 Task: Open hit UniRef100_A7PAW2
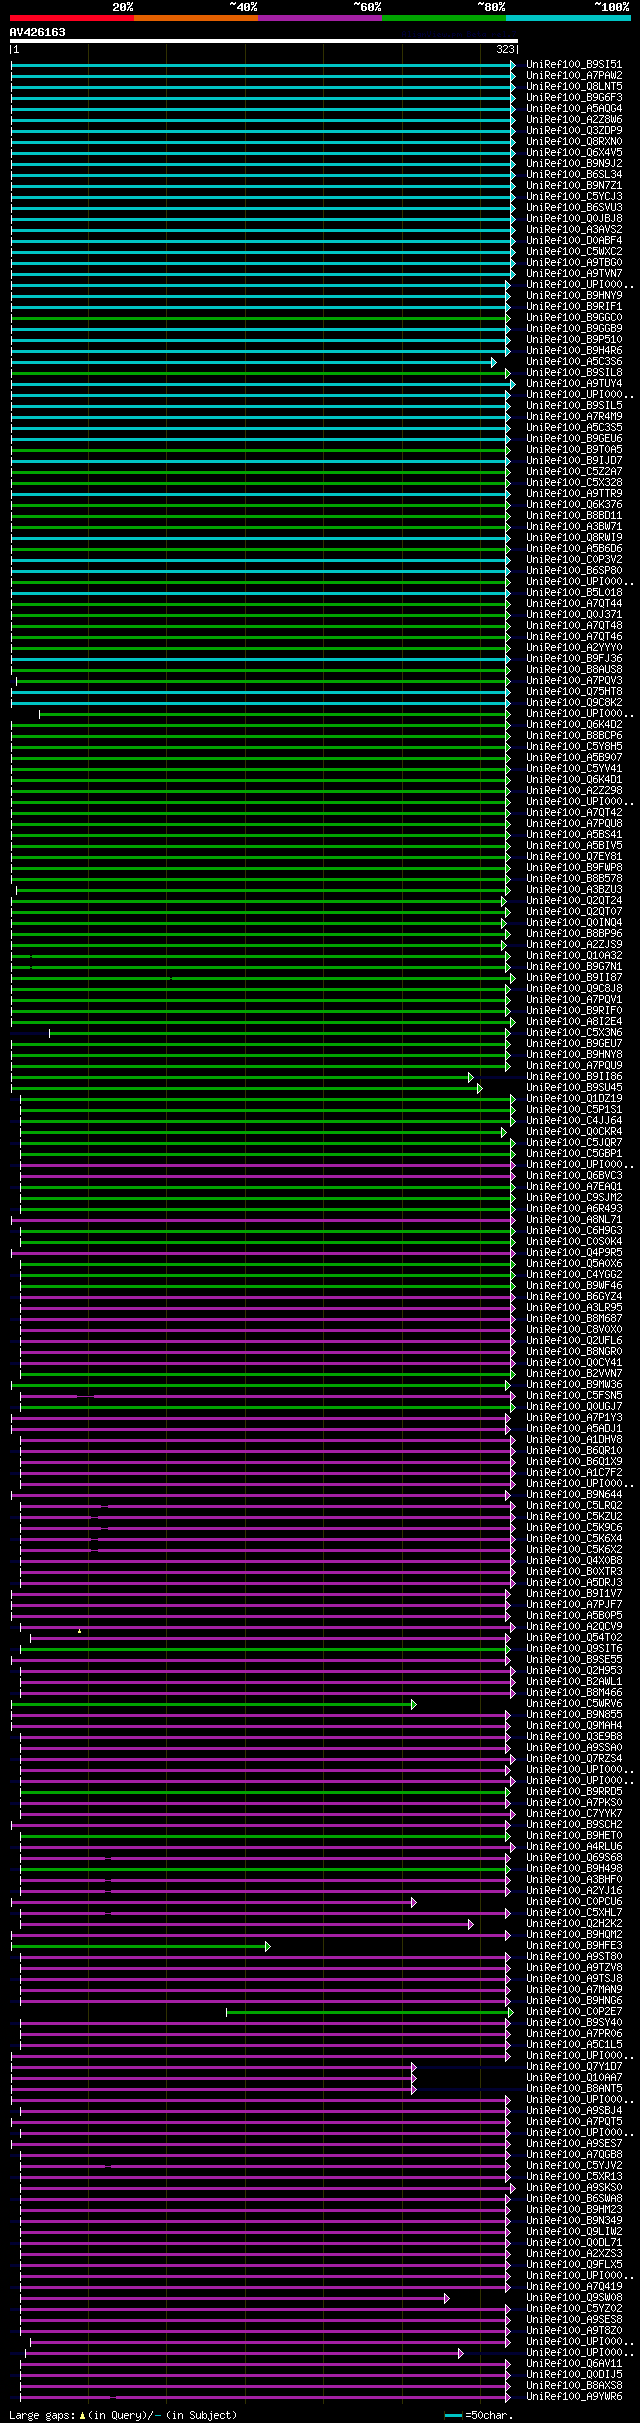pos(574,76)
